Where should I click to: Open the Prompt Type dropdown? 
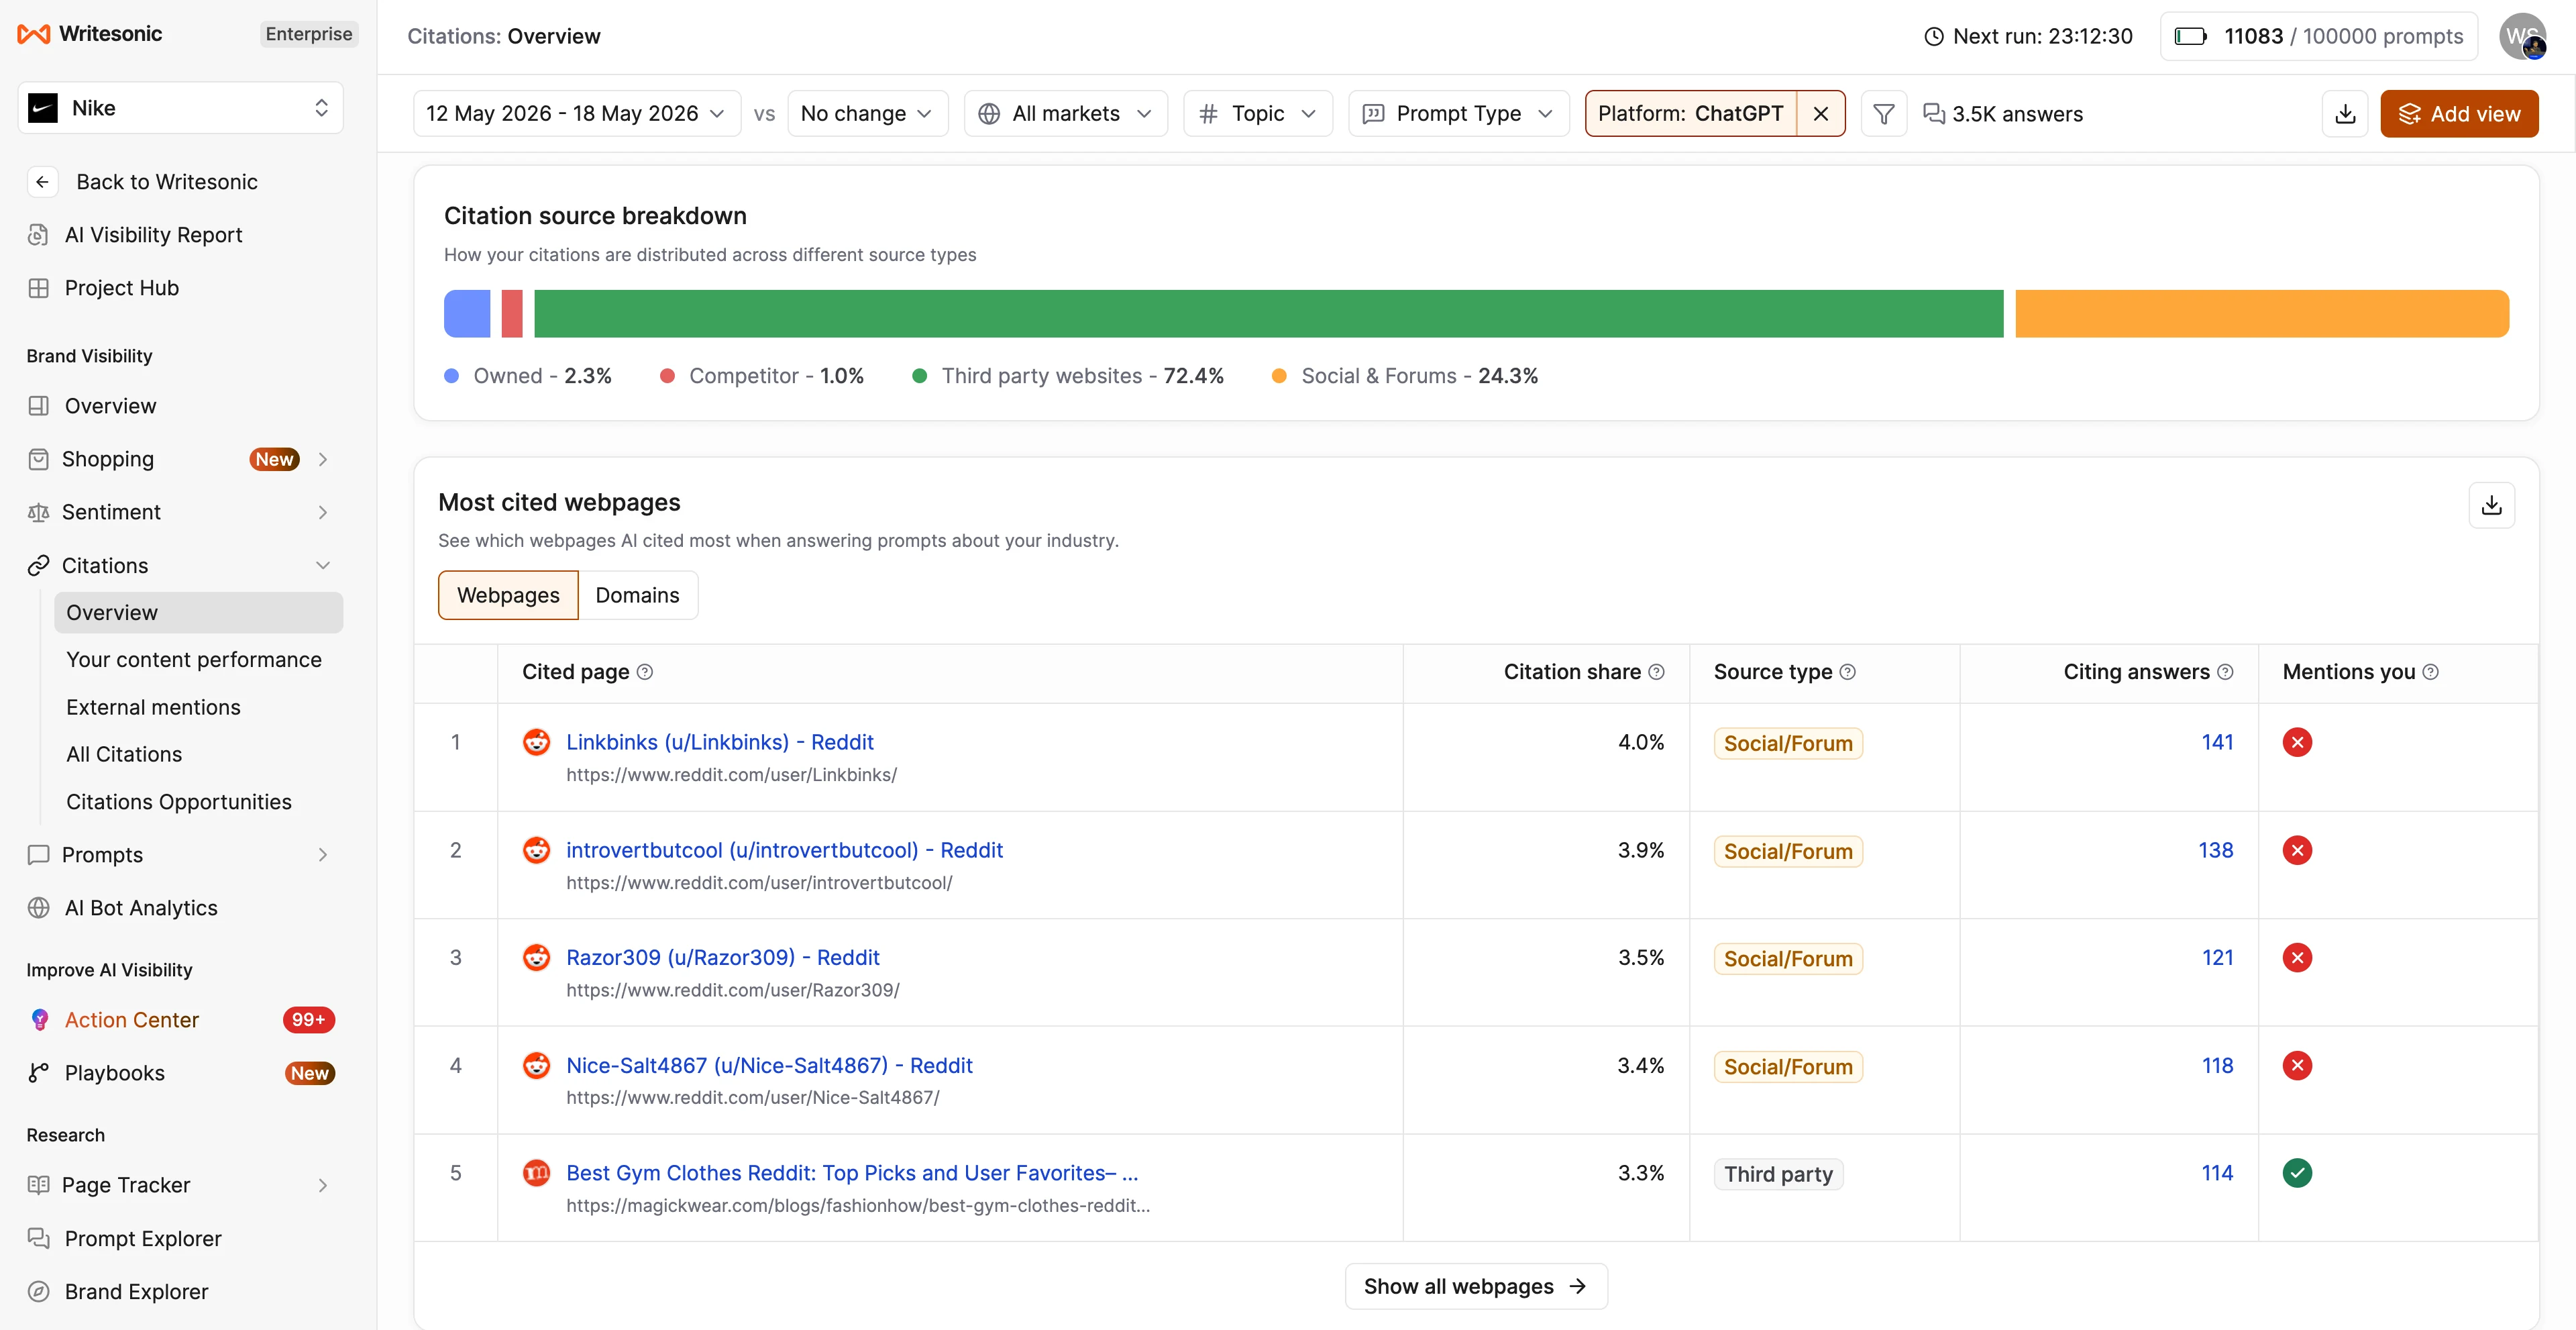(1458, 114)
